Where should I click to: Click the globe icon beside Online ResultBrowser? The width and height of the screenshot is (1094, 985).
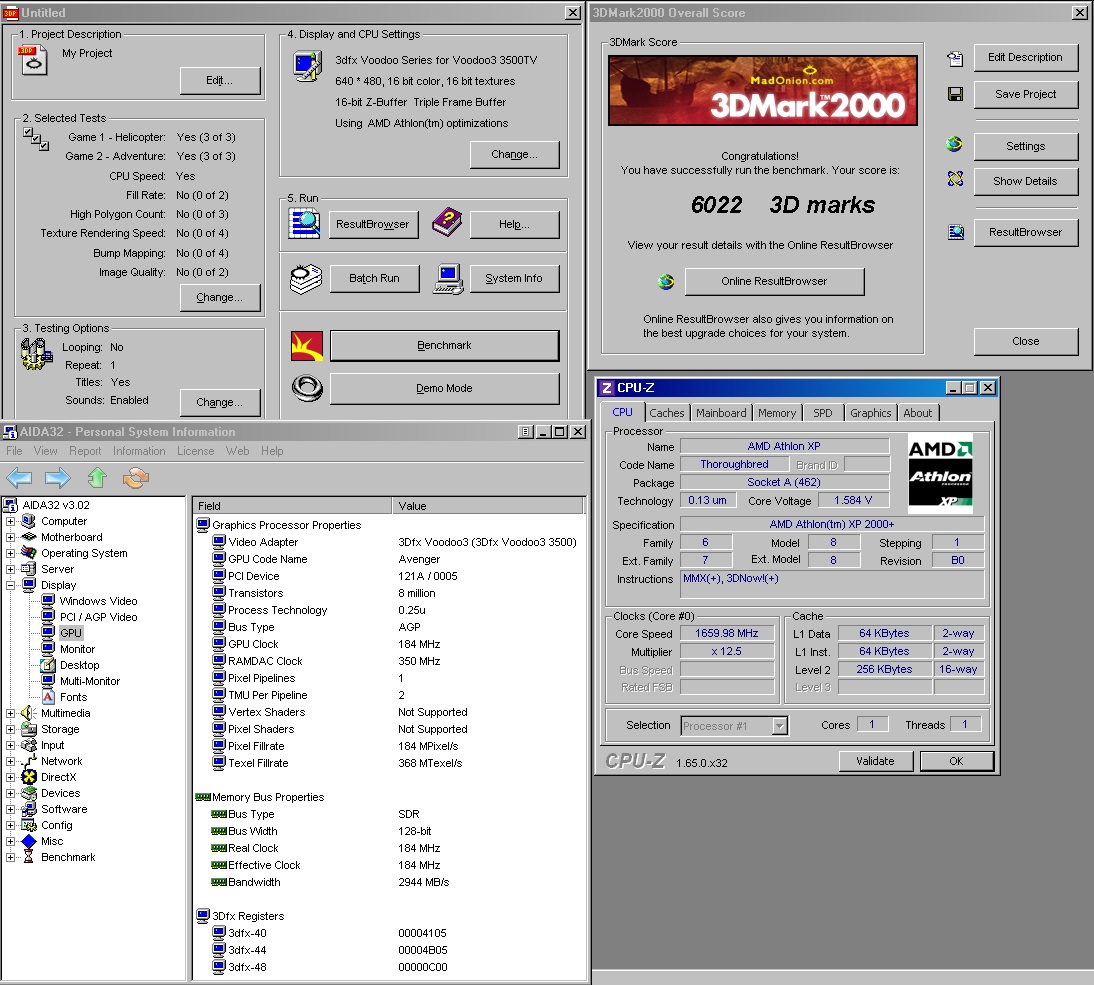click(x=666, y=282)
